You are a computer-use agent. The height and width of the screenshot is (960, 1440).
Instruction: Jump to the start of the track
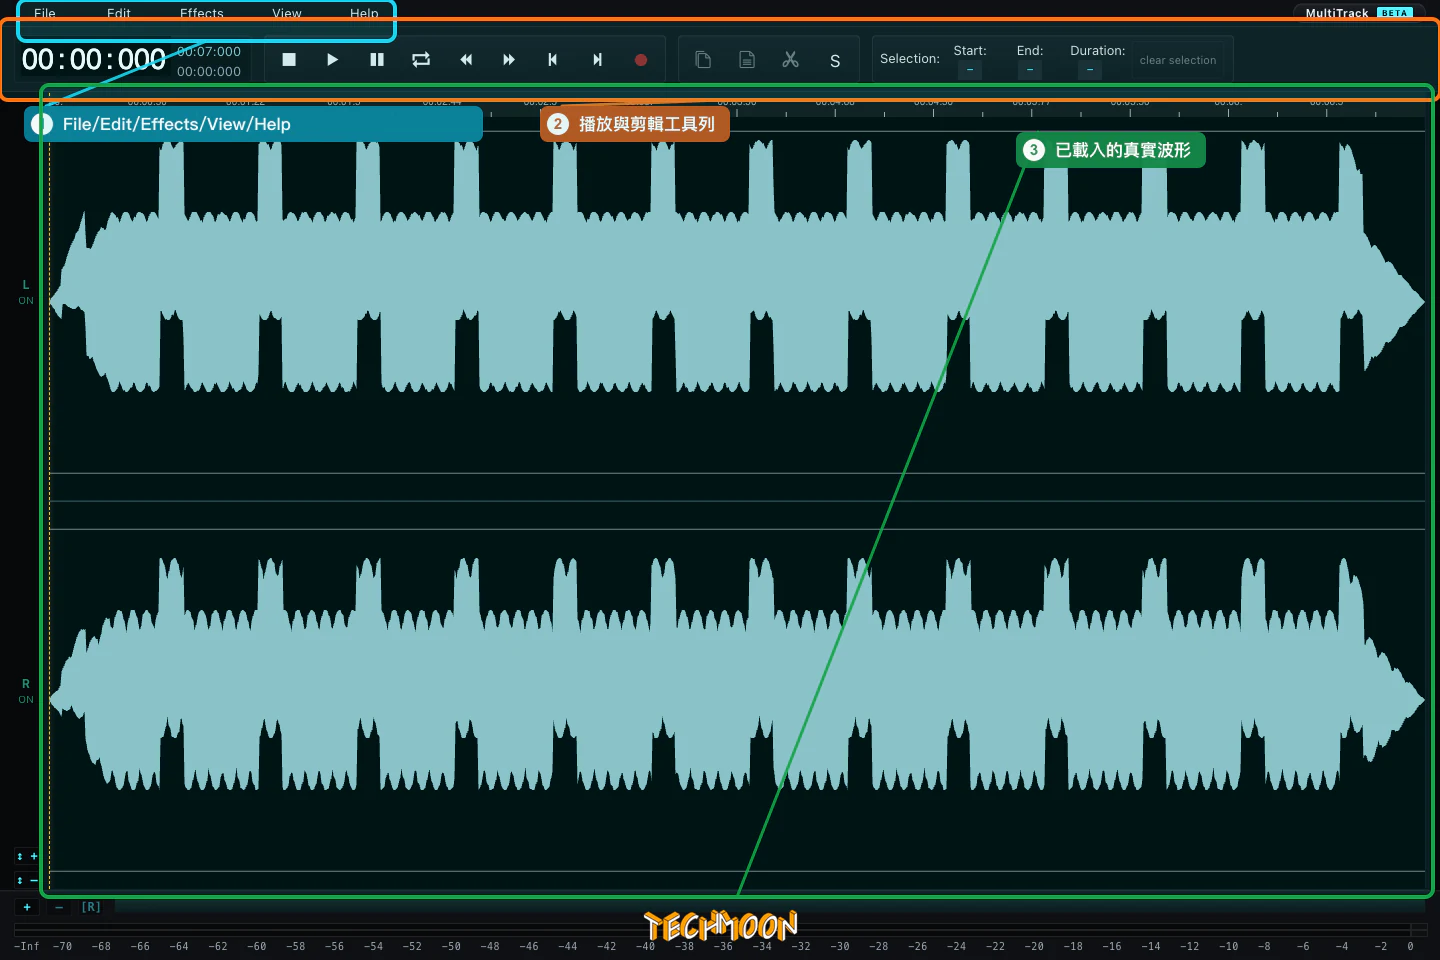pyautogui.click(x=552, y=60)
